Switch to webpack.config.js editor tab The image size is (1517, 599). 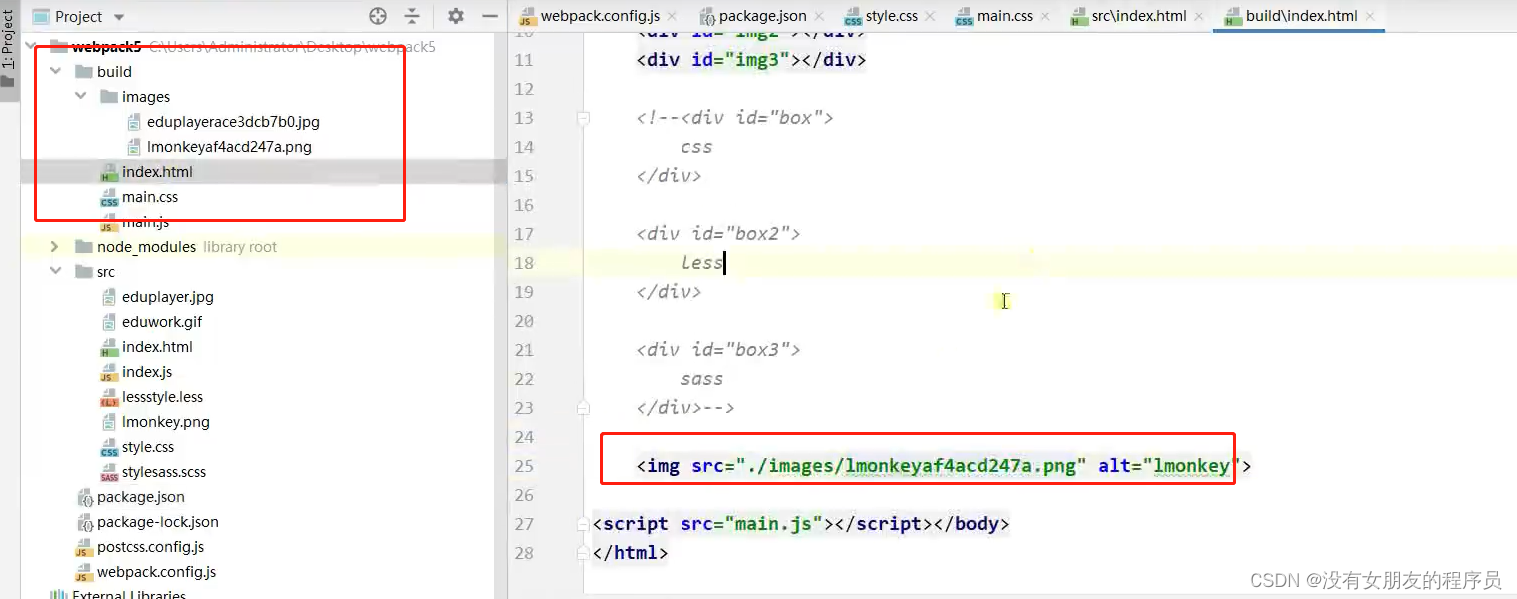pyautogui.click(x=600, y=16)
